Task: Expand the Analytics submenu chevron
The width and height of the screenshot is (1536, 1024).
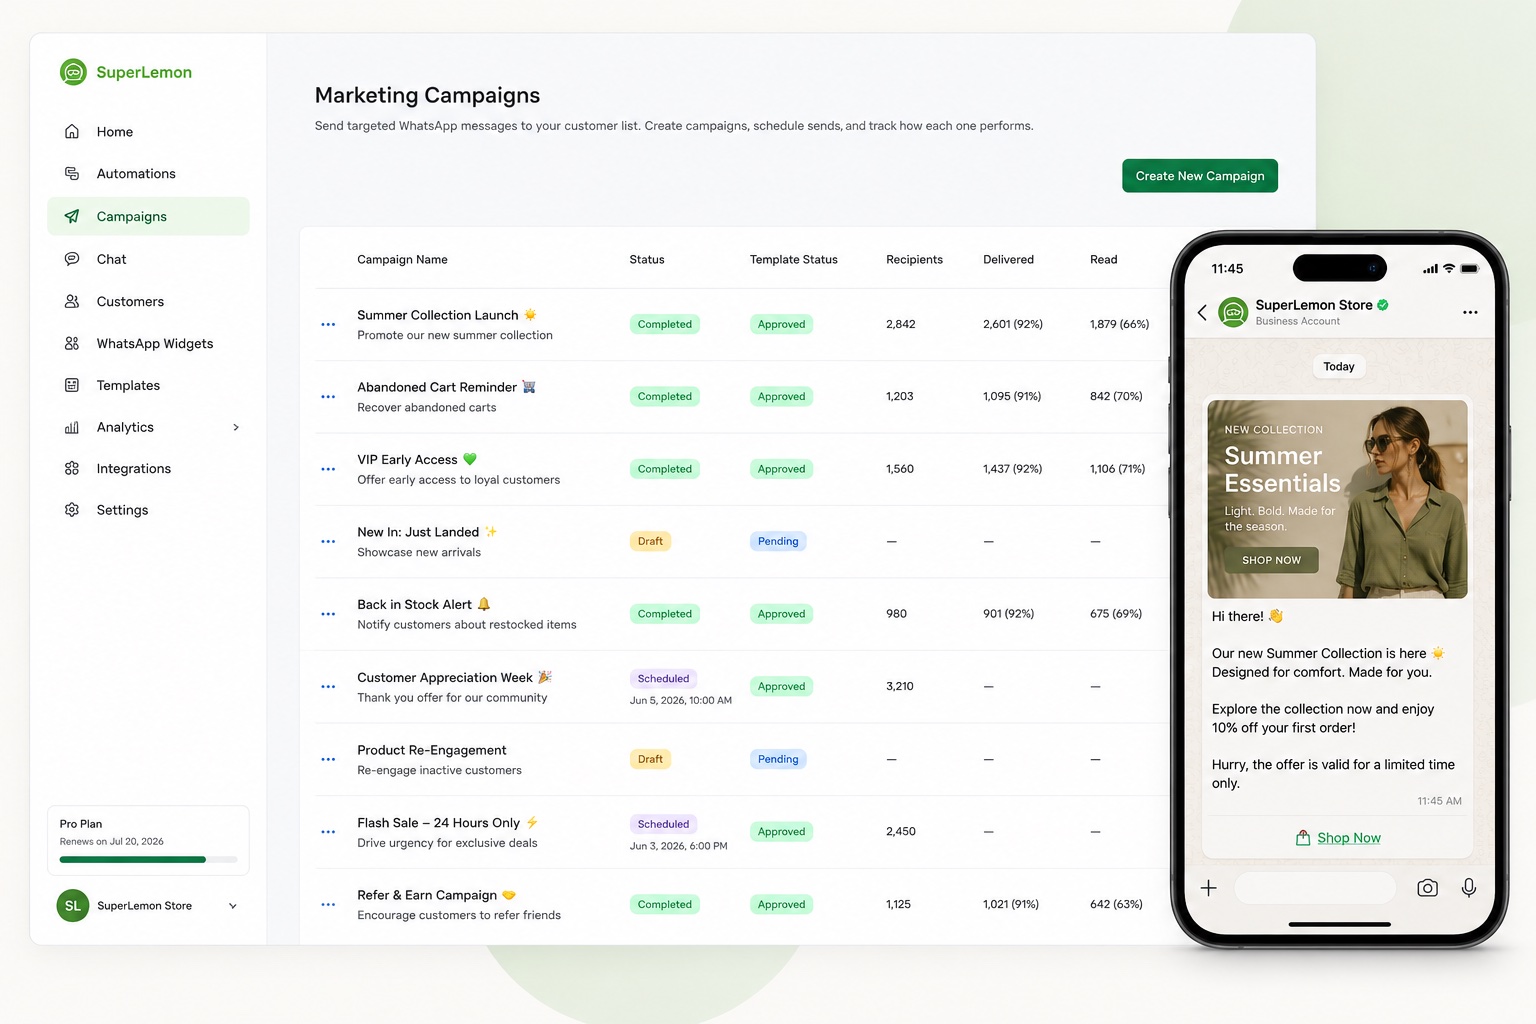Action: click(236, 427)
